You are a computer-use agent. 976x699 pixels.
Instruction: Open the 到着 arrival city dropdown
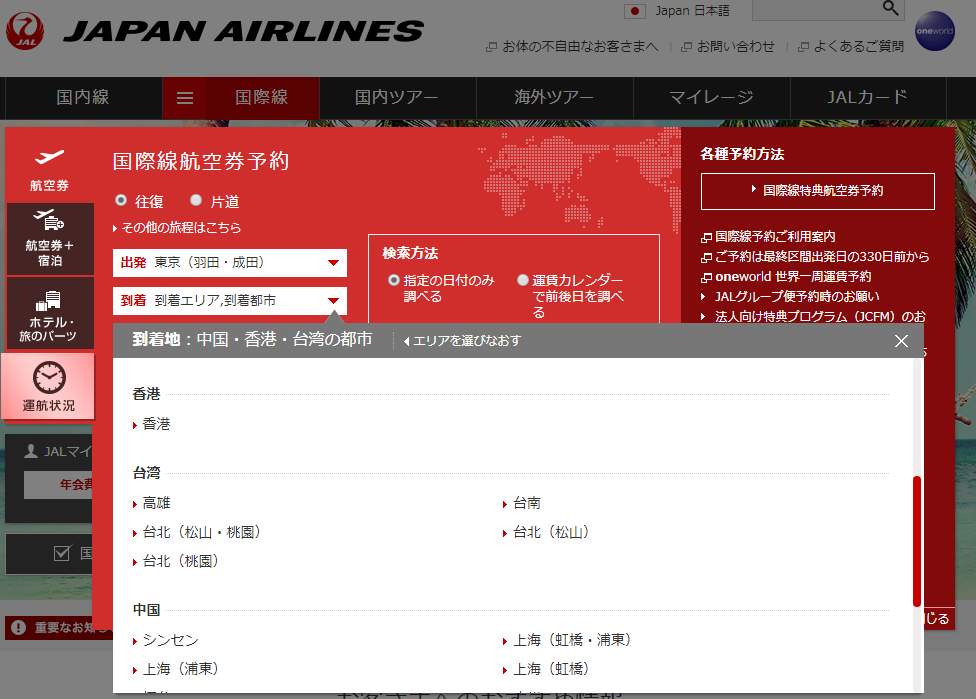[x=230, y=301]
